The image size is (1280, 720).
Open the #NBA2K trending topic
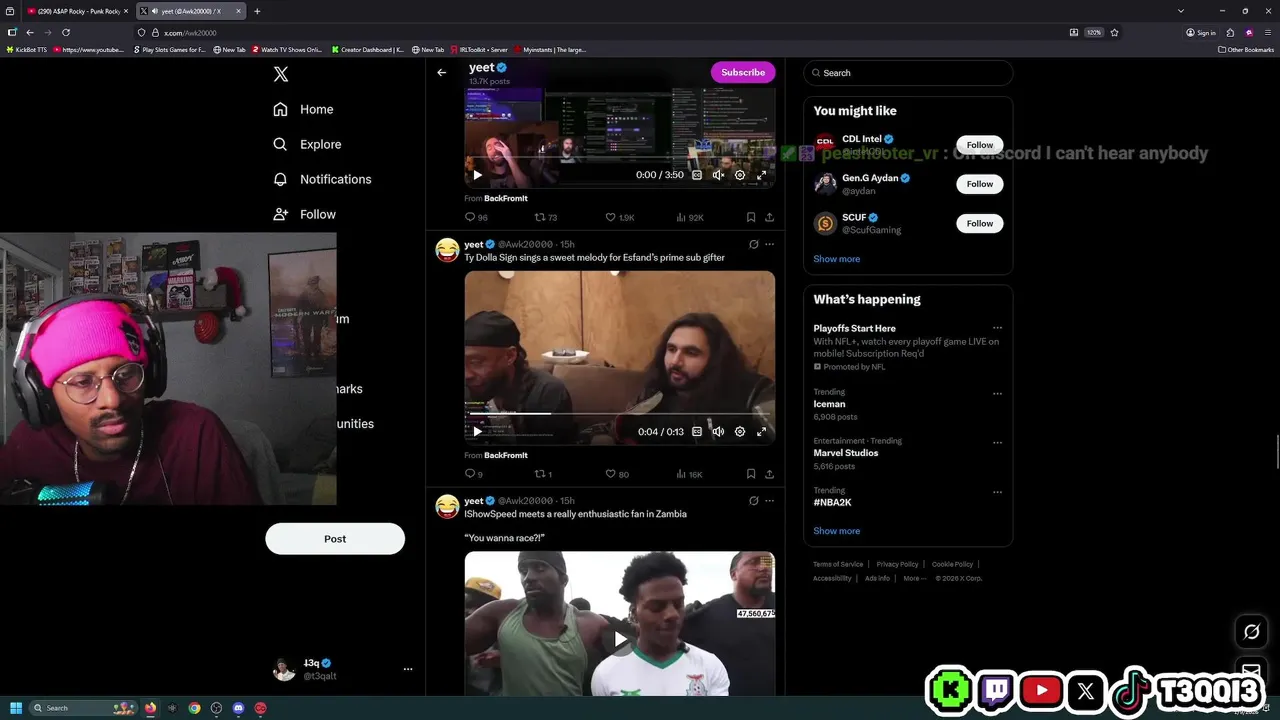point(832,502)
